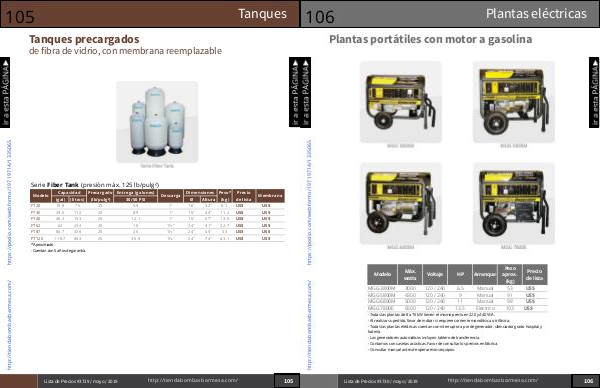Image resolution: width=600 pixels, height=388 pixels.
Task: Open the tiendabombasbarnesa.com link in page 105 footer
Action: click(193, 380)
